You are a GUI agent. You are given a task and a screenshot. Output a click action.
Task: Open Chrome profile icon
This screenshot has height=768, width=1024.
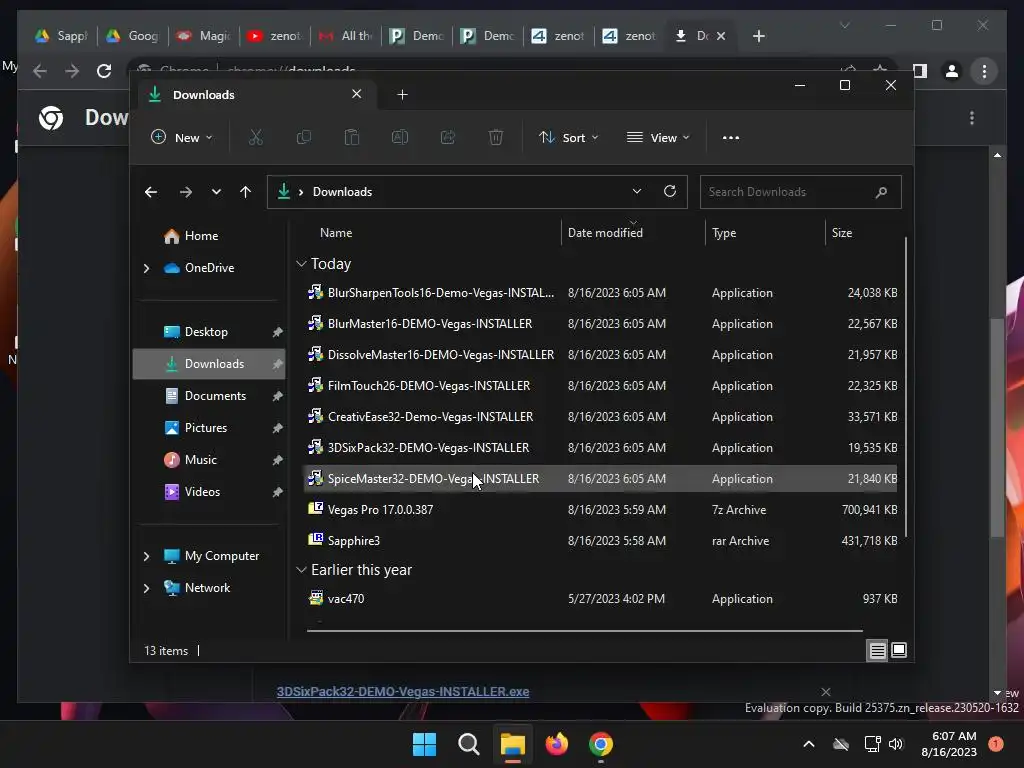tap(952, 71)
